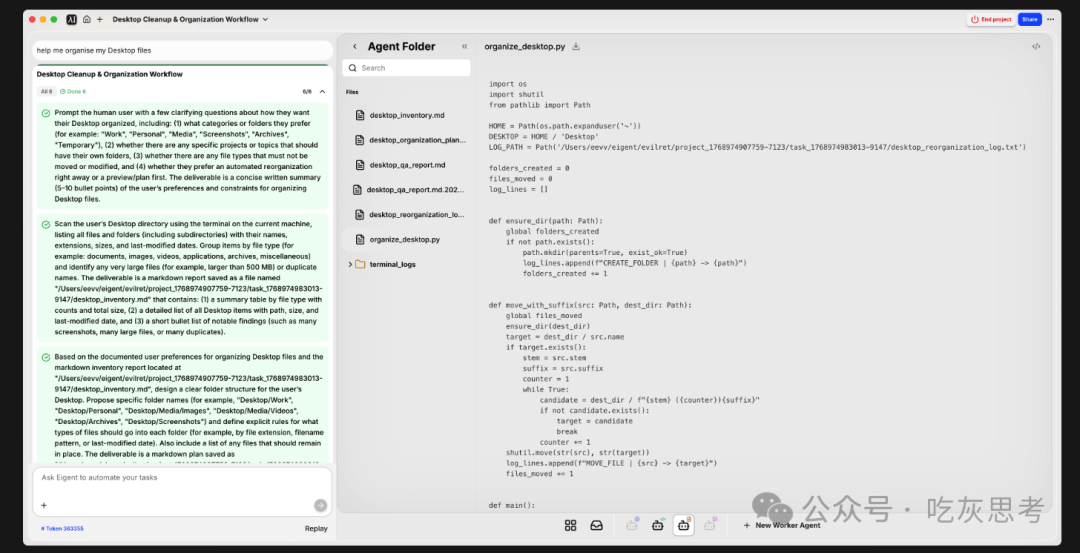The height and width of the screenshot is (553, 1080).
Task: Select the All 6 task filter
Action: coord(46,91)
